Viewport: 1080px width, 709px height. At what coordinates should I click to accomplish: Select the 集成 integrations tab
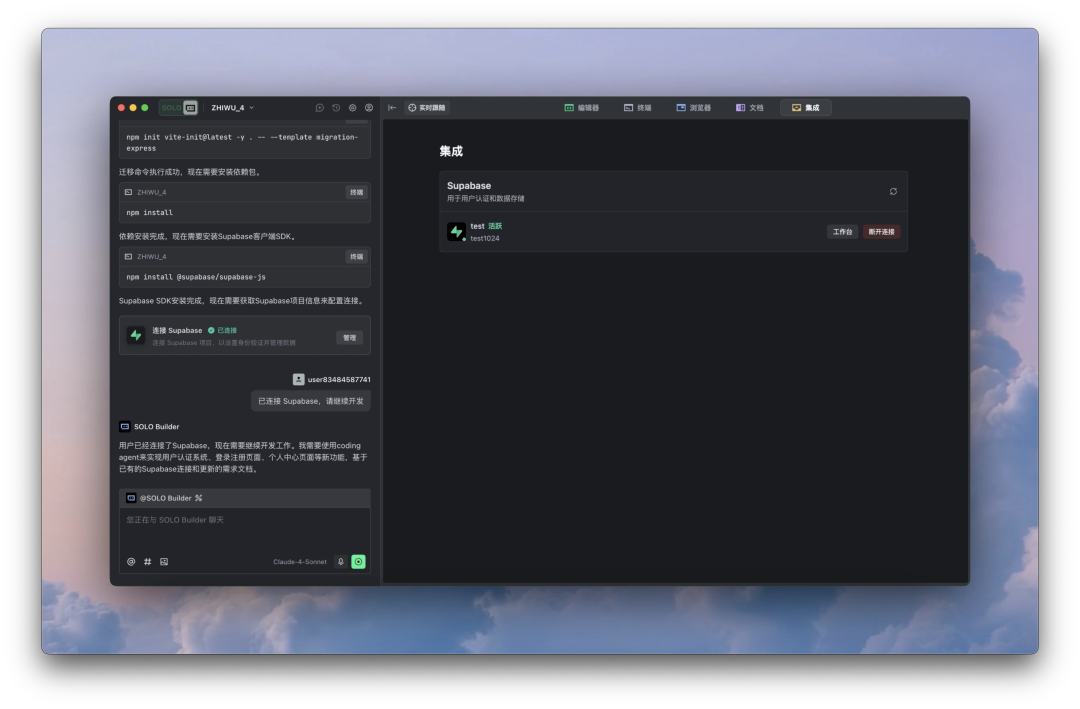pos(806,107)
